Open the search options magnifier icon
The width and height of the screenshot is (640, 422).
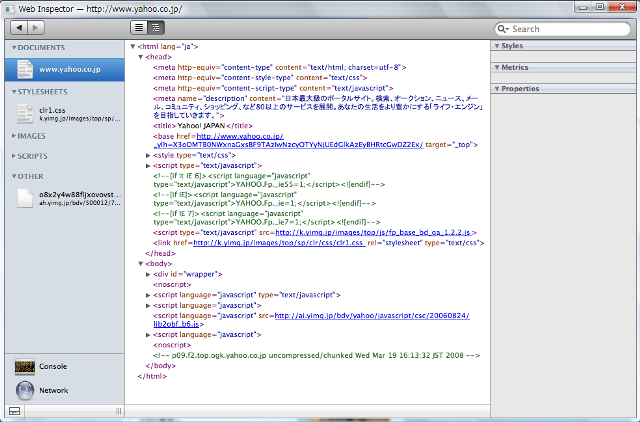click(503, 29)
